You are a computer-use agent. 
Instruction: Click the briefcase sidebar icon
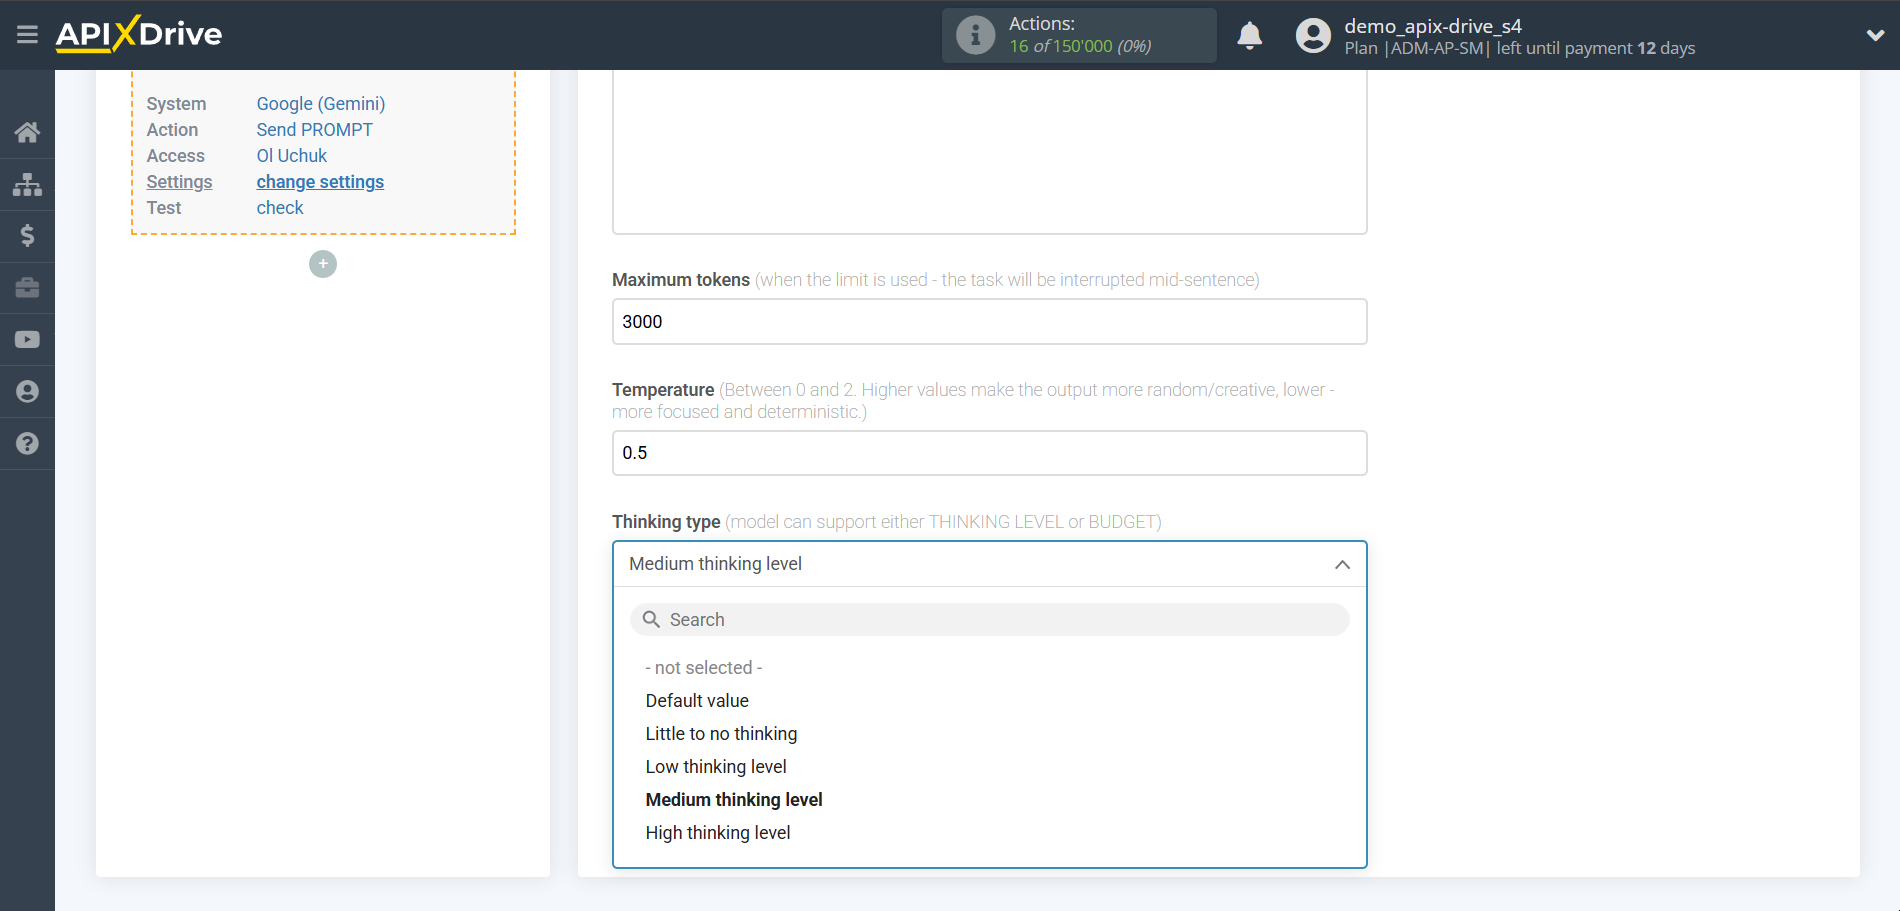[27, 288]
